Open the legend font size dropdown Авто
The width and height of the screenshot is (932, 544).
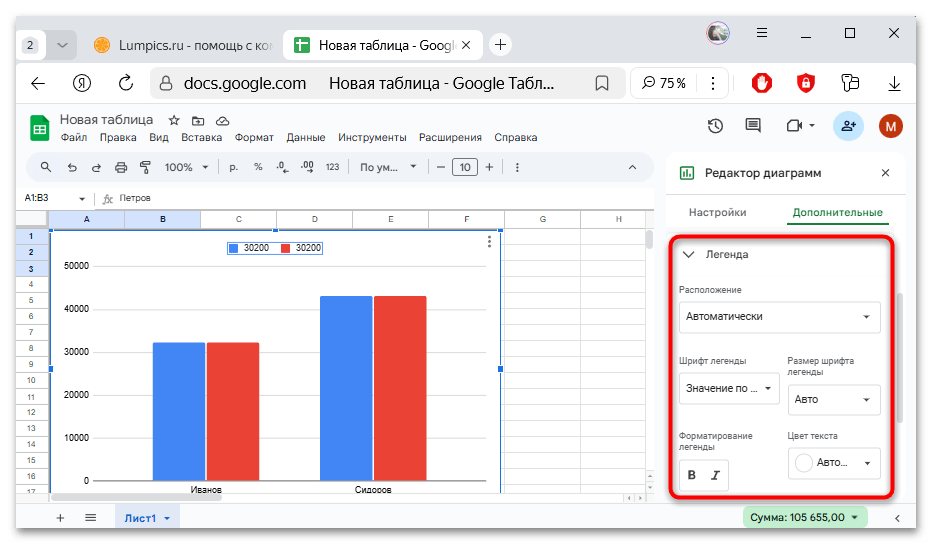[833, 399]
